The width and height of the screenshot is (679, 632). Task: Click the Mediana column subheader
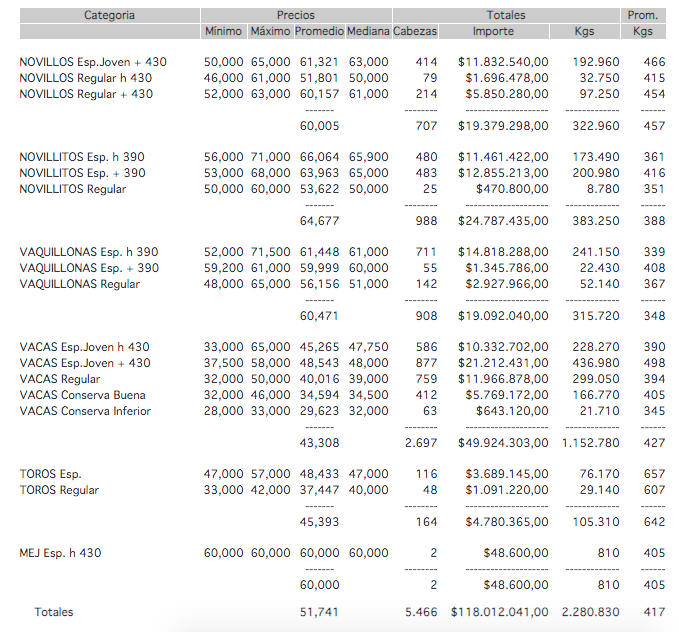click(x=367, y=32)
